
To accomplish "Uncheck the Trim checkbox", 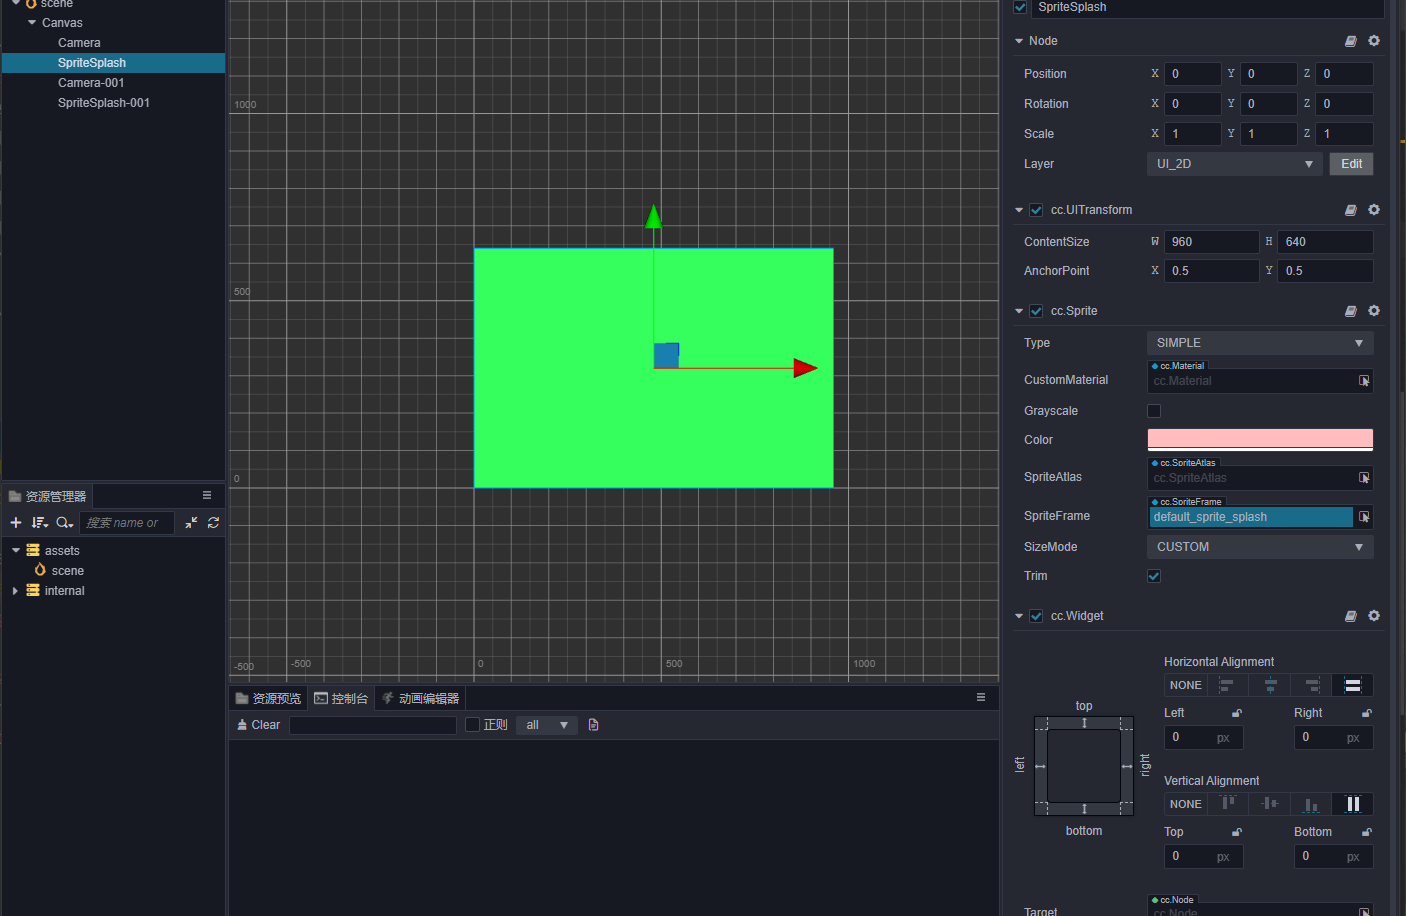I will point(1154,576).
